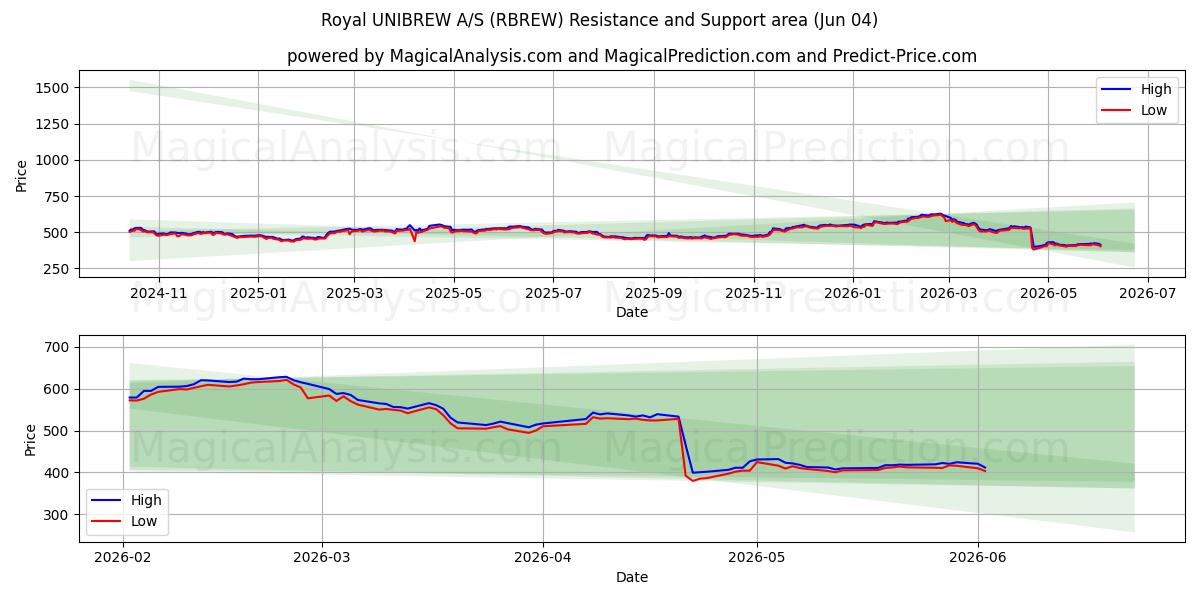Click the 2026-01 date tick label
This screenshot has width=1200, height=600.
[x=853, y=294]
